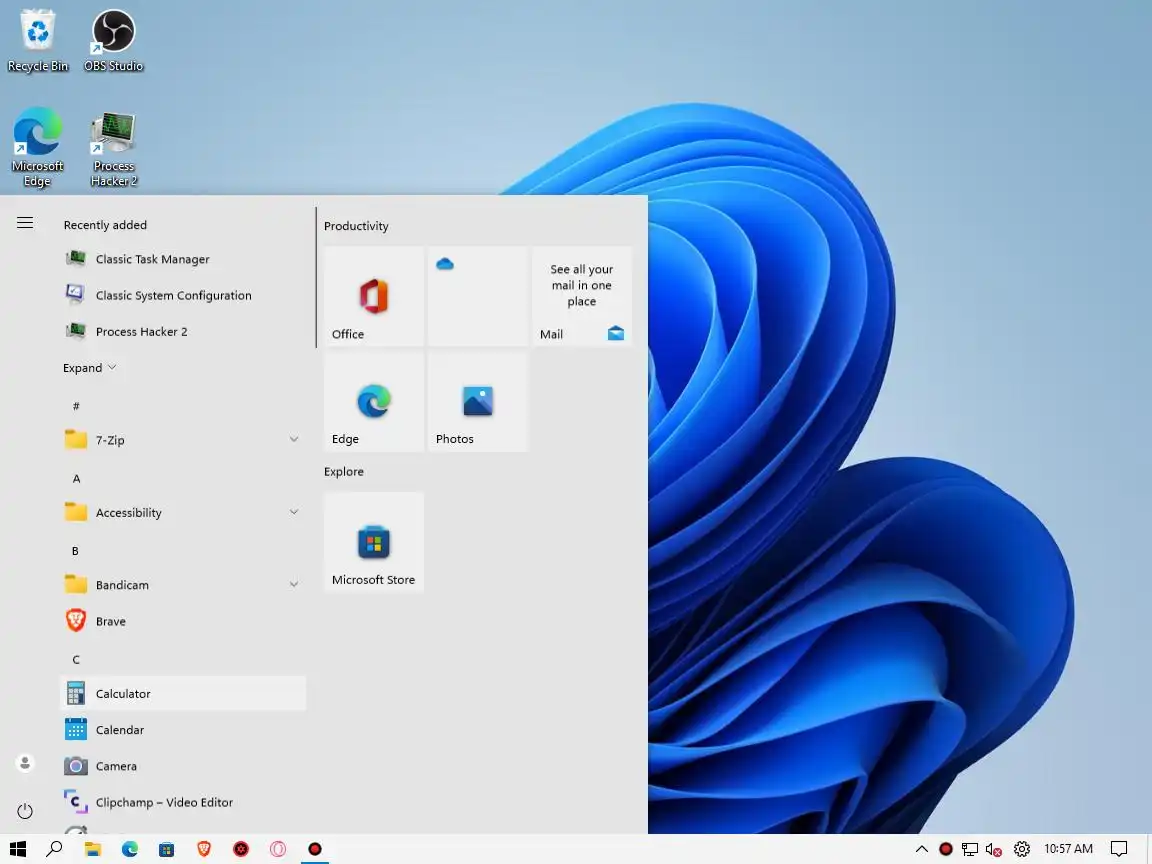
Task: Open the Bandicam folder icon
Action: click(76, 585)
